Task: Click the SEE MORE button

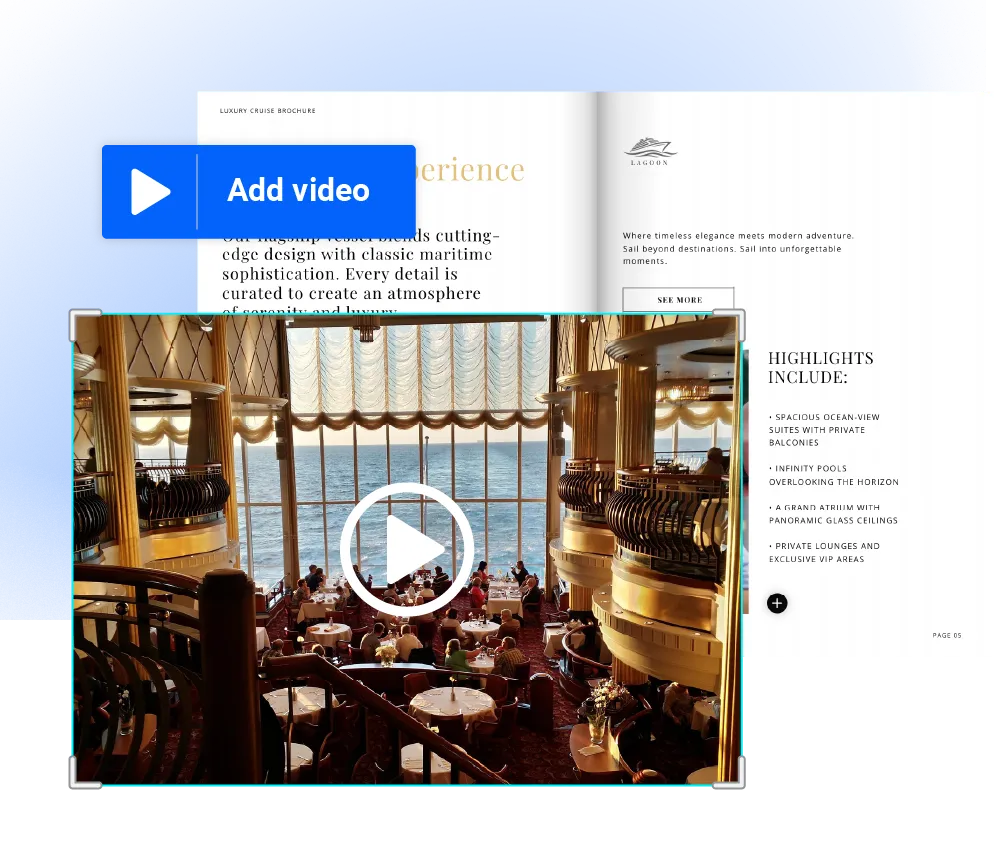Action: point(679,300)
